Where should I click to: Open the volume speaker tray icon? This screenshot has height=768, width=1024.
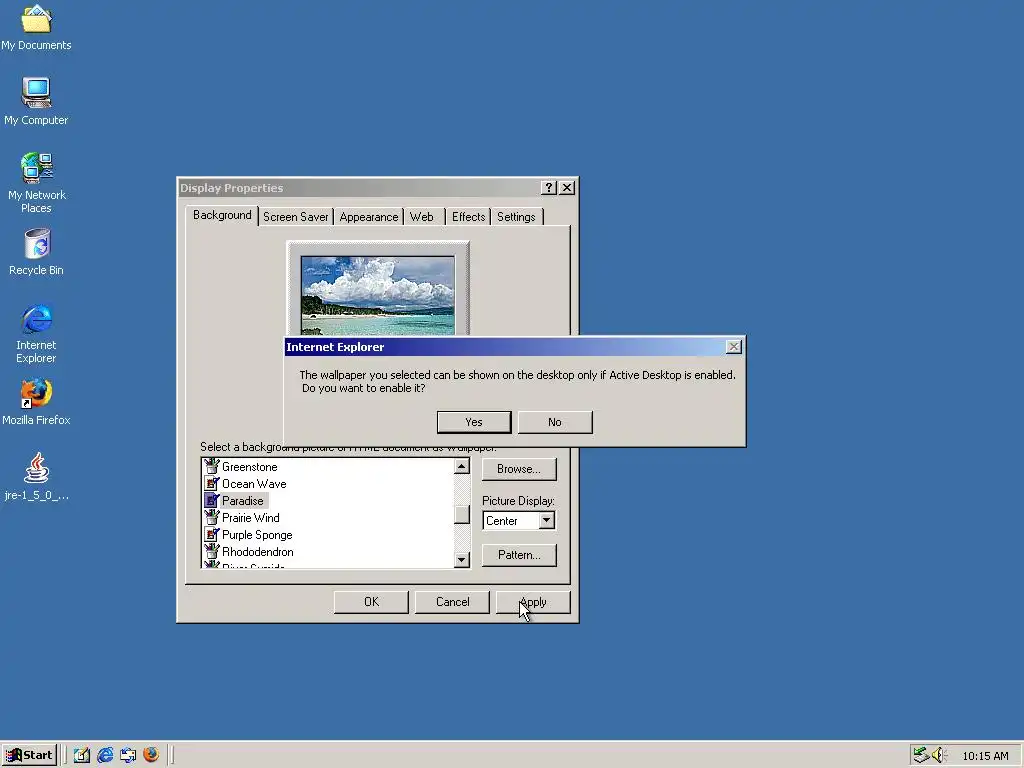pyautogui.click(x=939, y=755)
